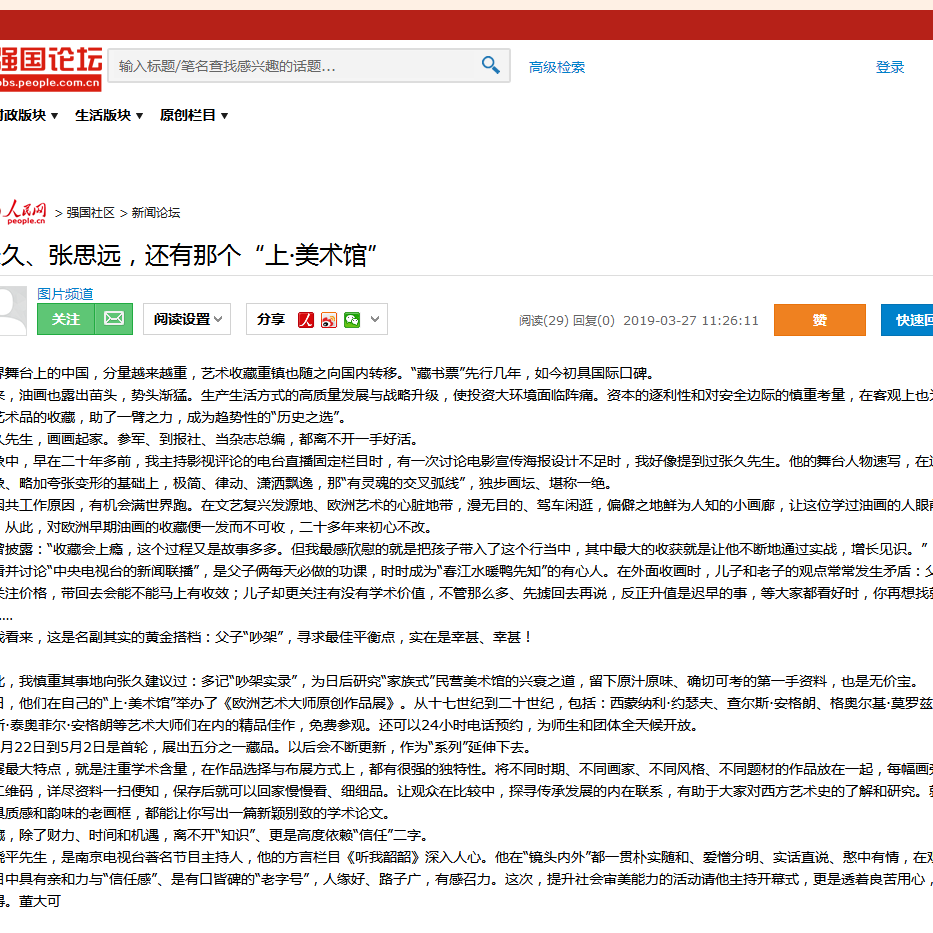Image resolution: width=933 pixels, height=933 pixels.
Task: Click the signature text “董大可”
Action: tap(40, 901)
